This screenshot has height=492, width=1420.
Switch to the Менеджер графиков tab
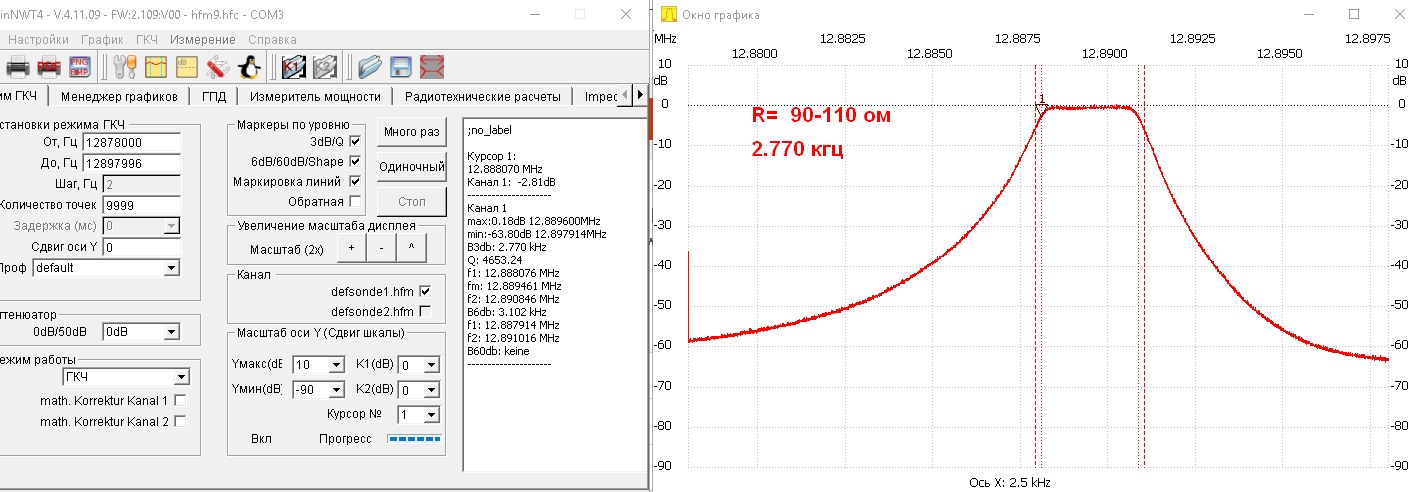pyautogui.click(x=119, y=97)
